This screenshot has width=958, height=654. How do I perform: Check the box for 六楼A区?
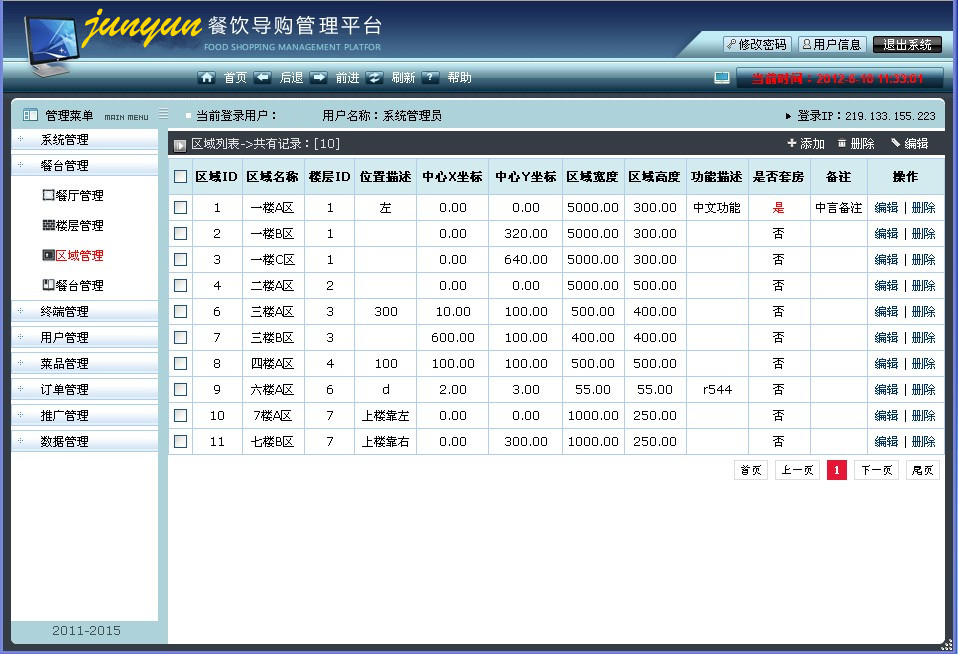point(180,389)
